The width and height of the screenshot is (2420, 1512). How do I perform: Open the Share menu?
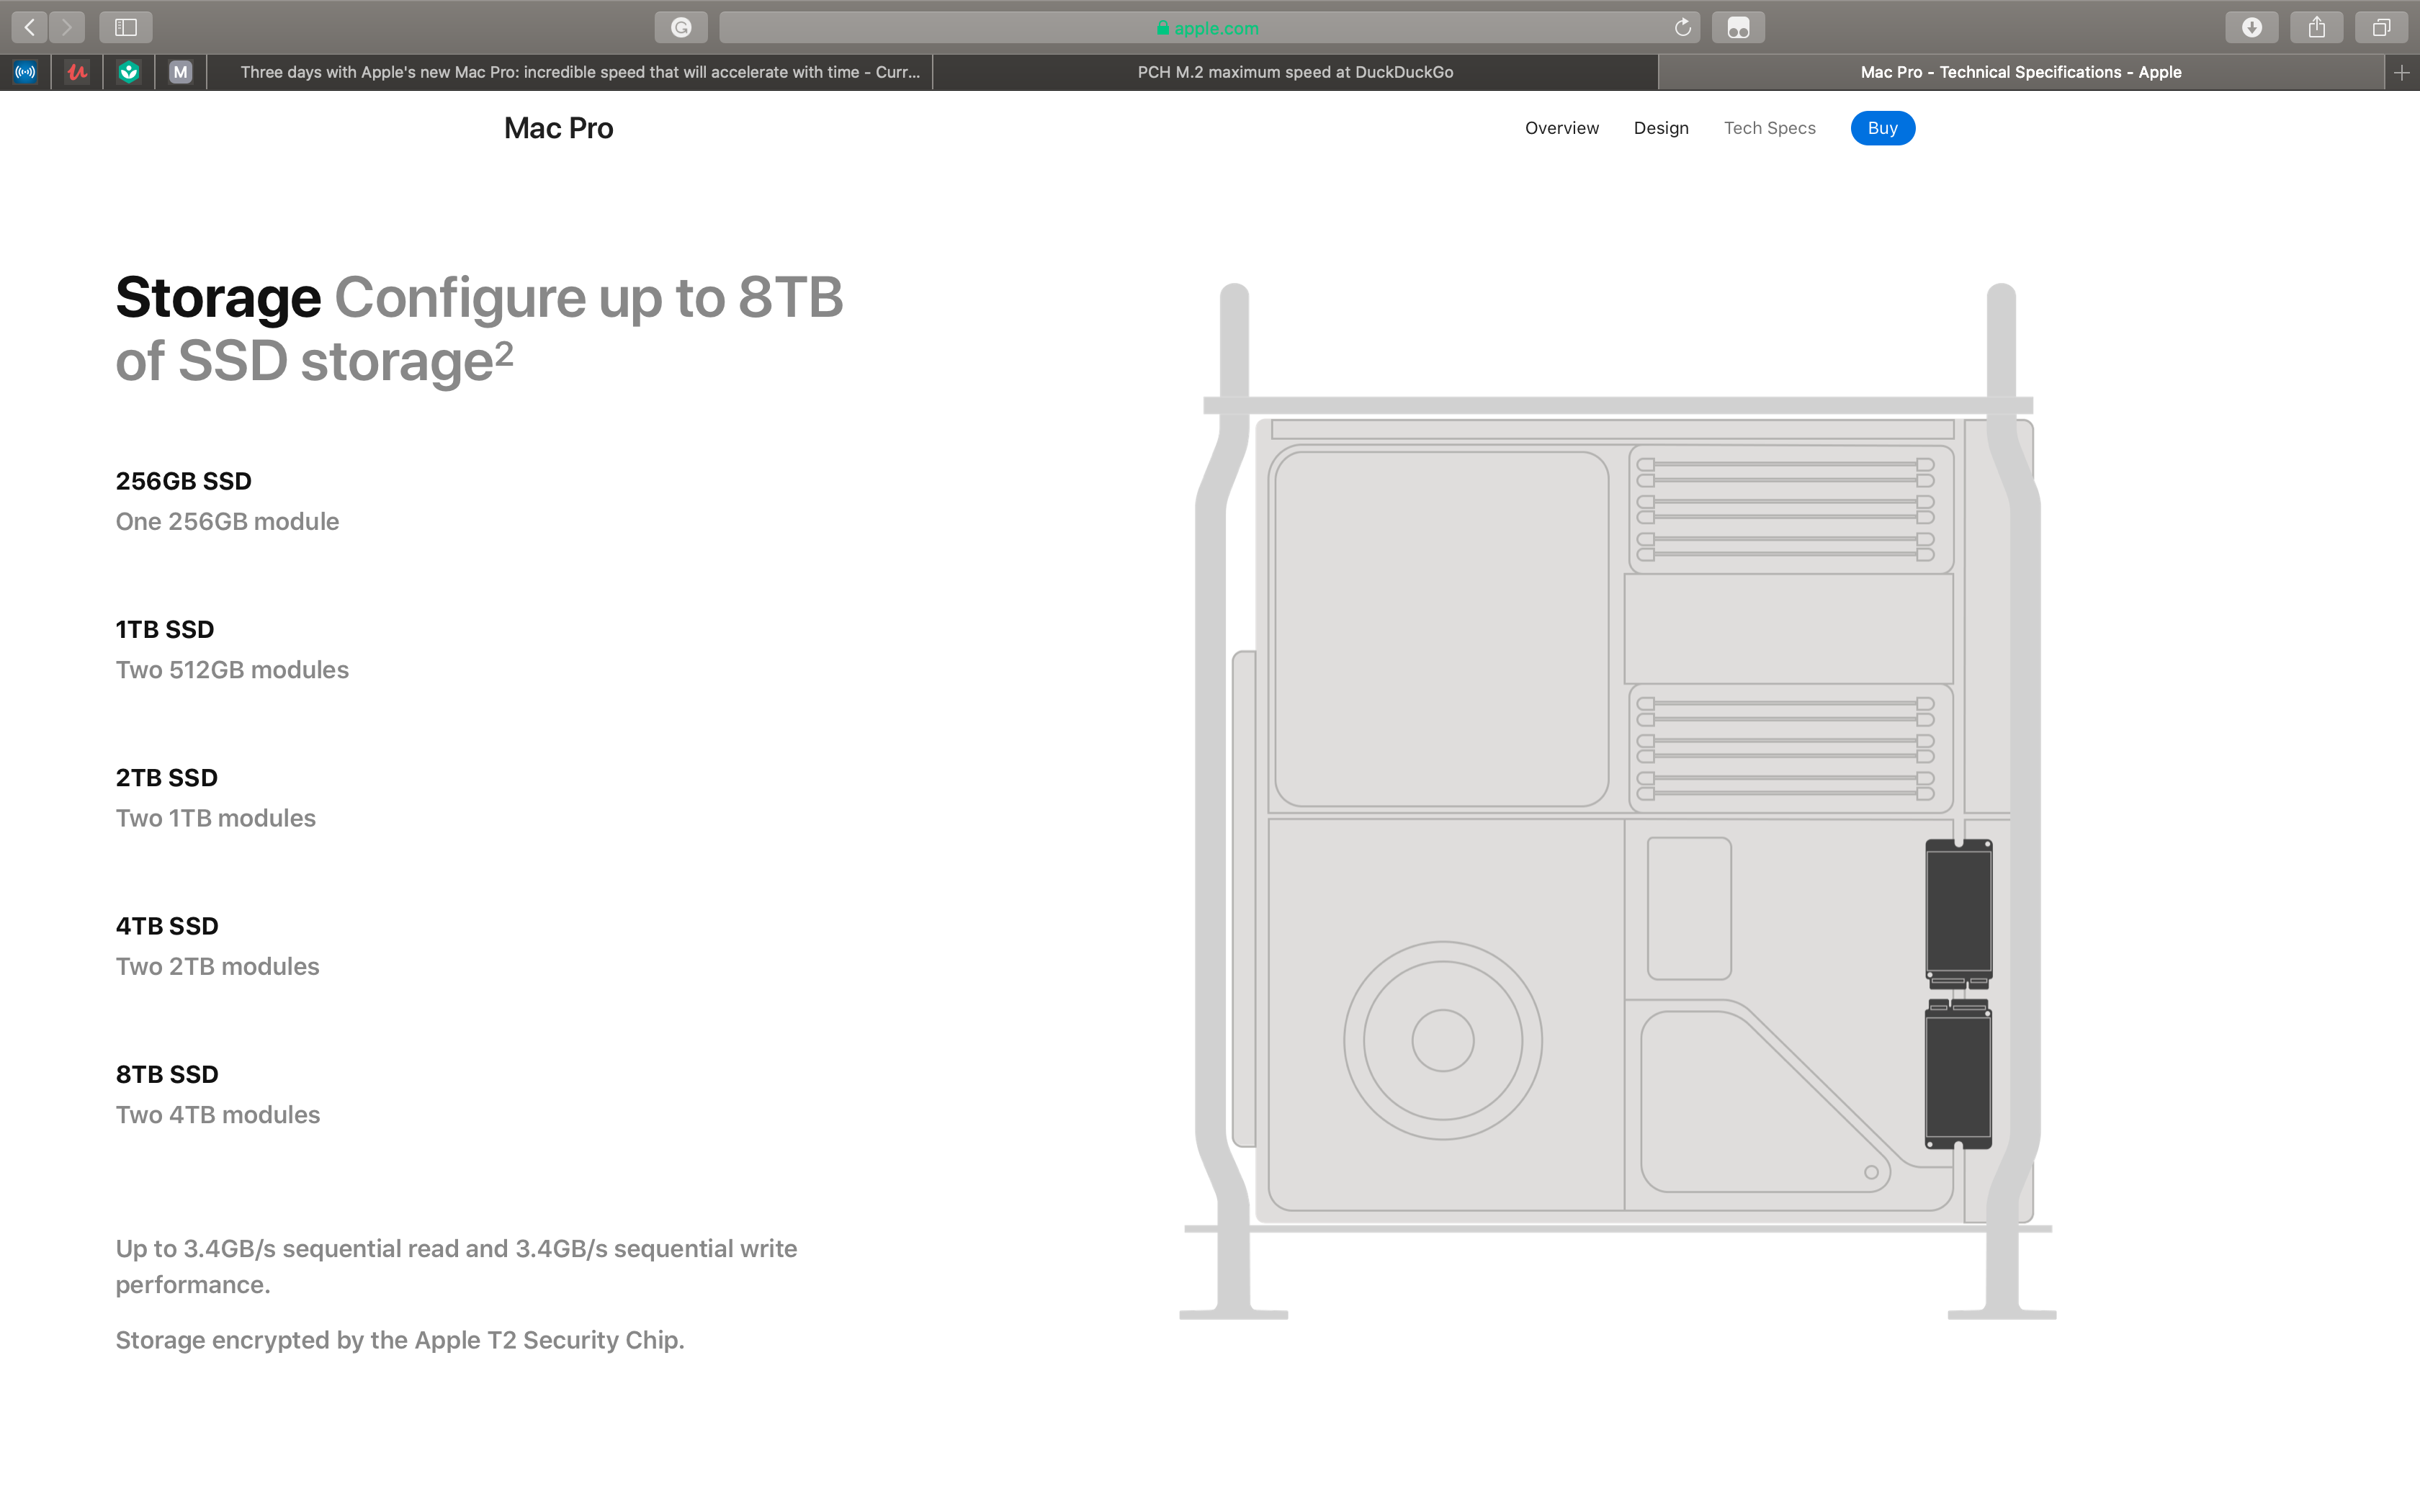[x=2316, y=27]
